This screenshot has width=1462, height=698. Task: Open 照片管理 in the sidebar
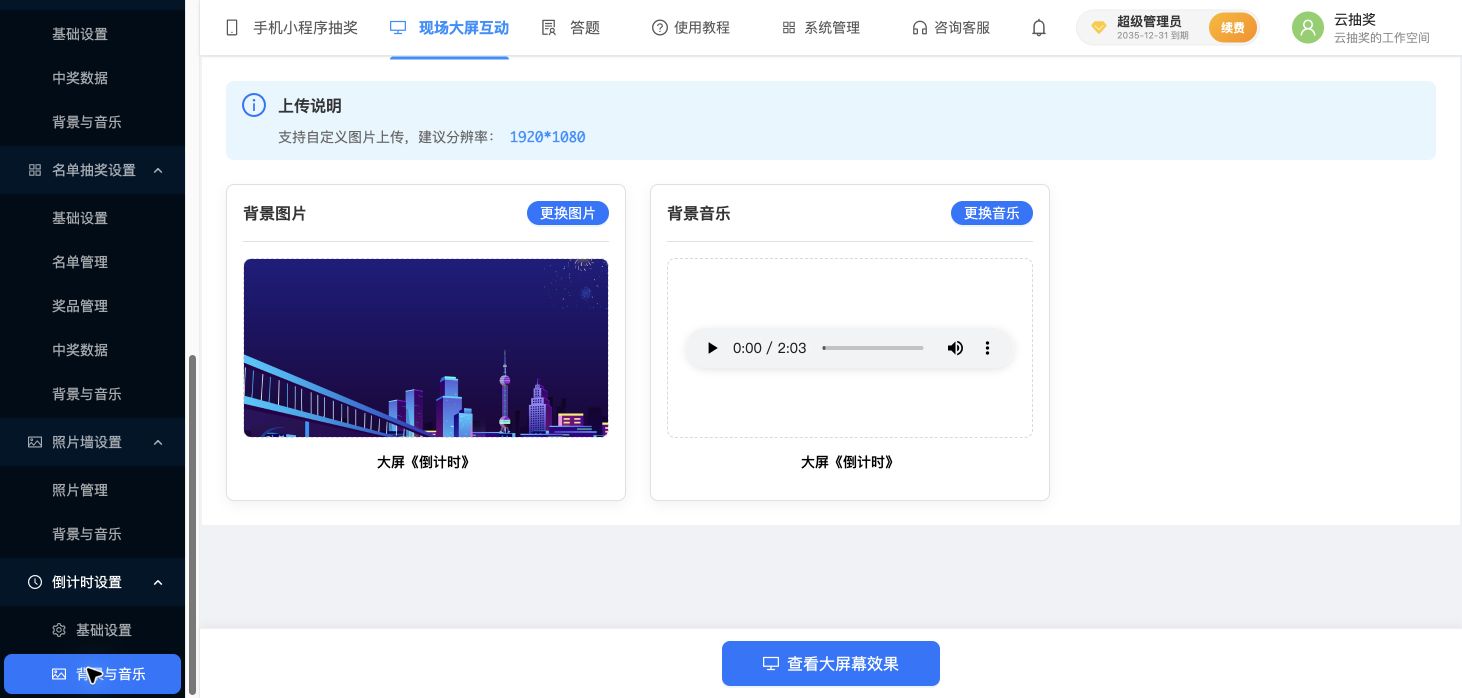(x=80, y=490)
